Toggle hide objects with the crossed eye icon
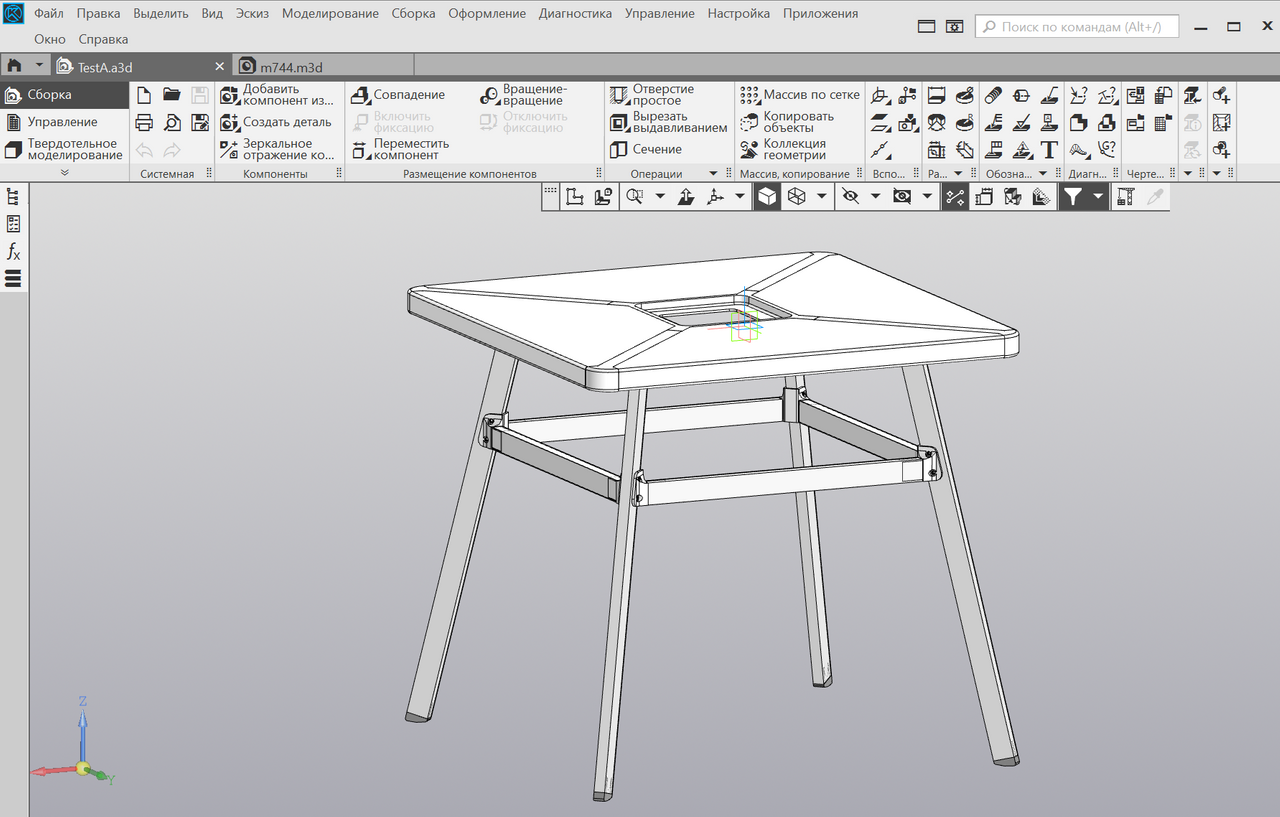The width and height of the screenshot is (1280, 817). (x=850, y=197)
